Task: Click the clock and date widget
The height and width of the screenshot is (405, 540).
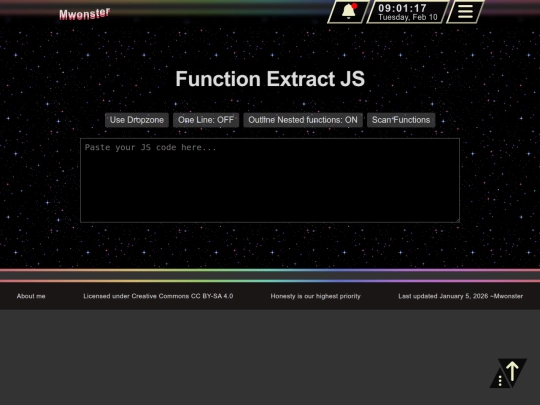Action: (x=408, y=12)
